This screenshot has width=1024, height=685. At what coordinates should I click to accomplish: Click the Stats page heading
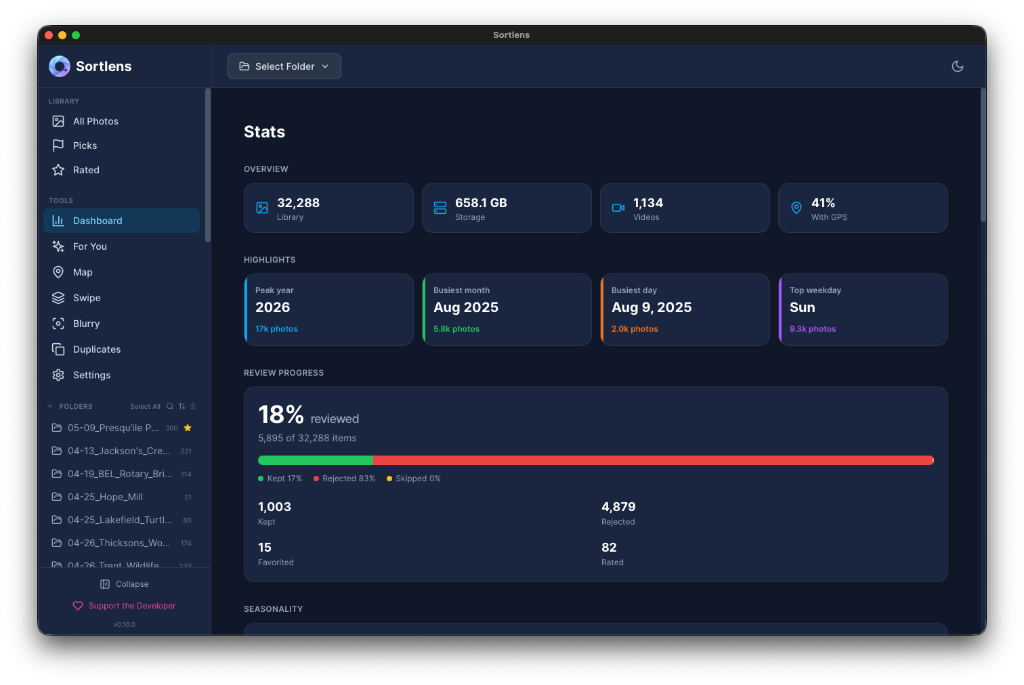(x=264, y=132)
